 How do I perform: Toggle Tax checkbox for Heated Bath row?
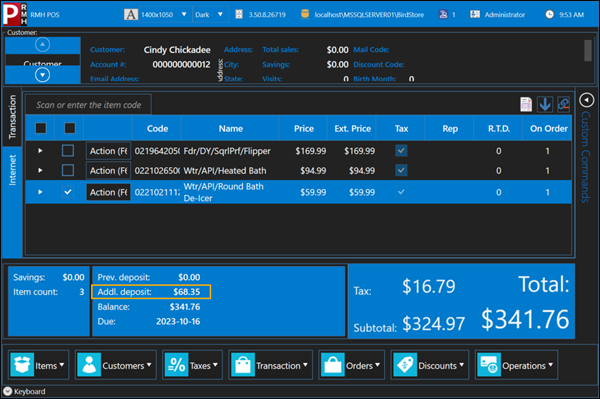[x=401, y=170]
